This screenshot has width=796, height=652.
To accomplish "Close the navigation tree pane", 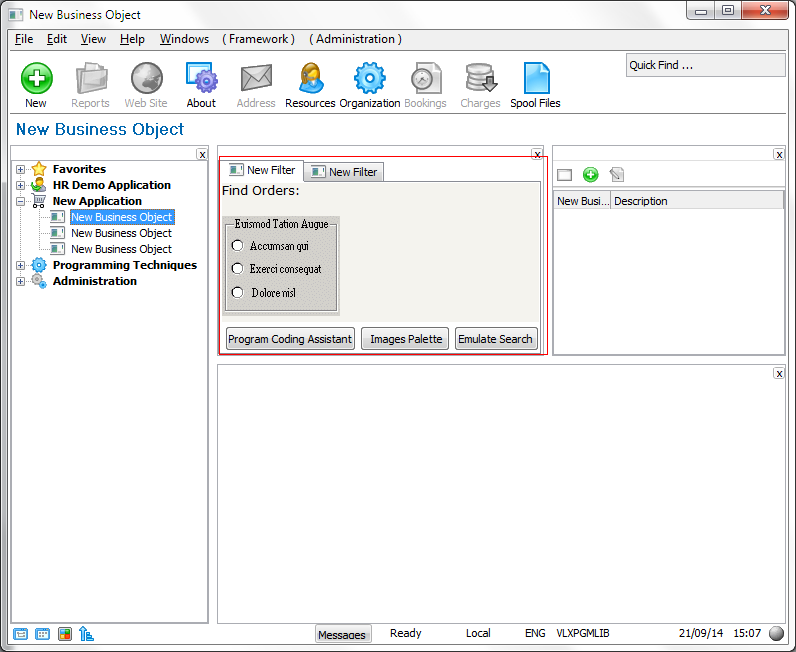I will point(202,155).
